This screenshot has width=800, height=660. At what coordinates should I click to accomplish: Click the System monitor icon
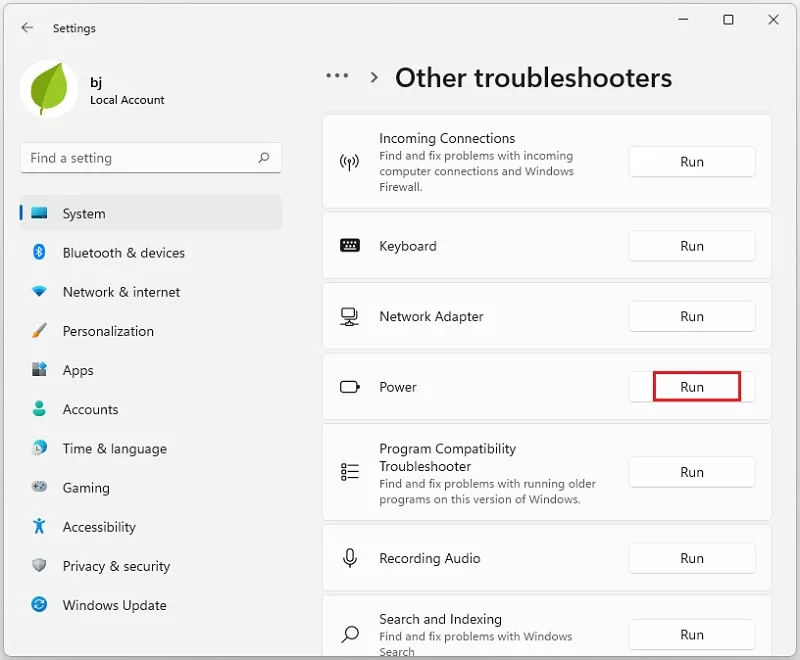click(39, 213)
